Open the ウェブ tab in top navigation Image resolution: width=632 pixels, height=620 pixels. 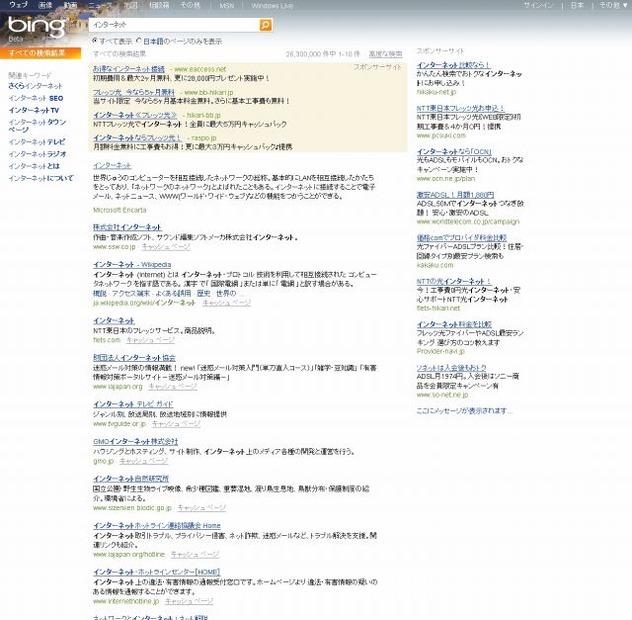[x=18, y=5]
